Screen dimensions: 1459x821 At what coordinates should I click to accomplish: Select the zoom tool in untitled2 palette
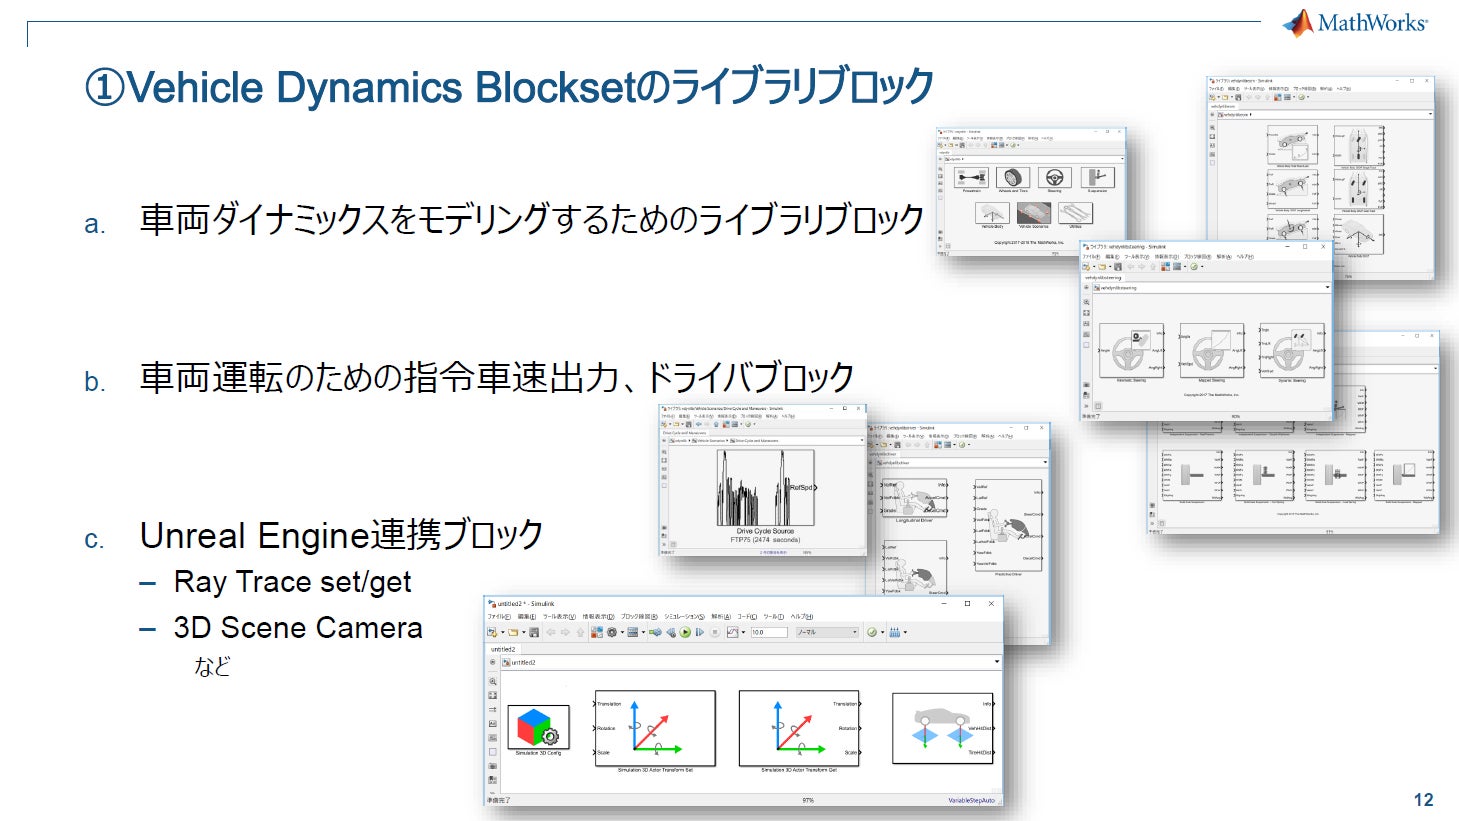point(492,681)
